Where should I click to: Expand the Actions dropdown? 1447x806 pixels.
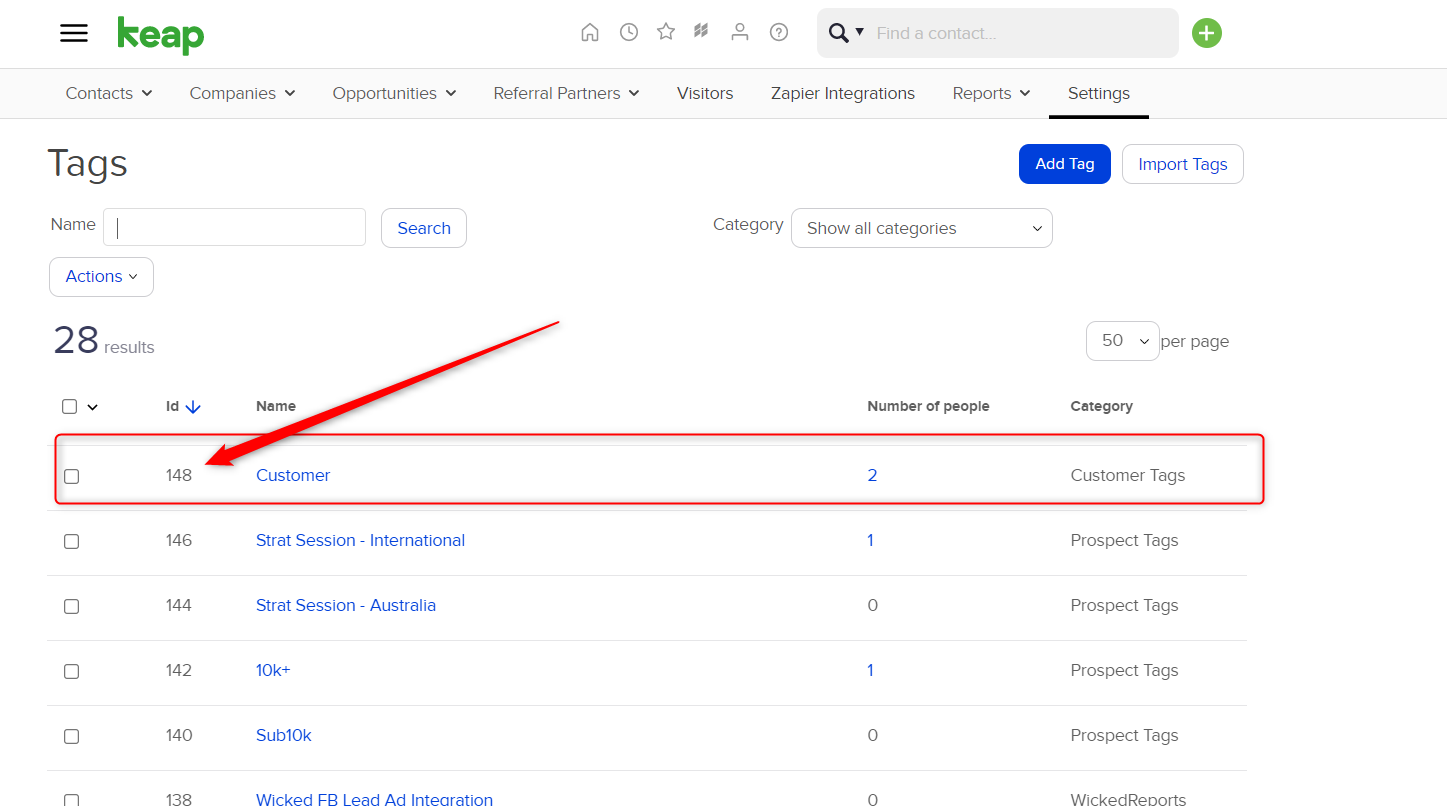(x=101, y=277)
